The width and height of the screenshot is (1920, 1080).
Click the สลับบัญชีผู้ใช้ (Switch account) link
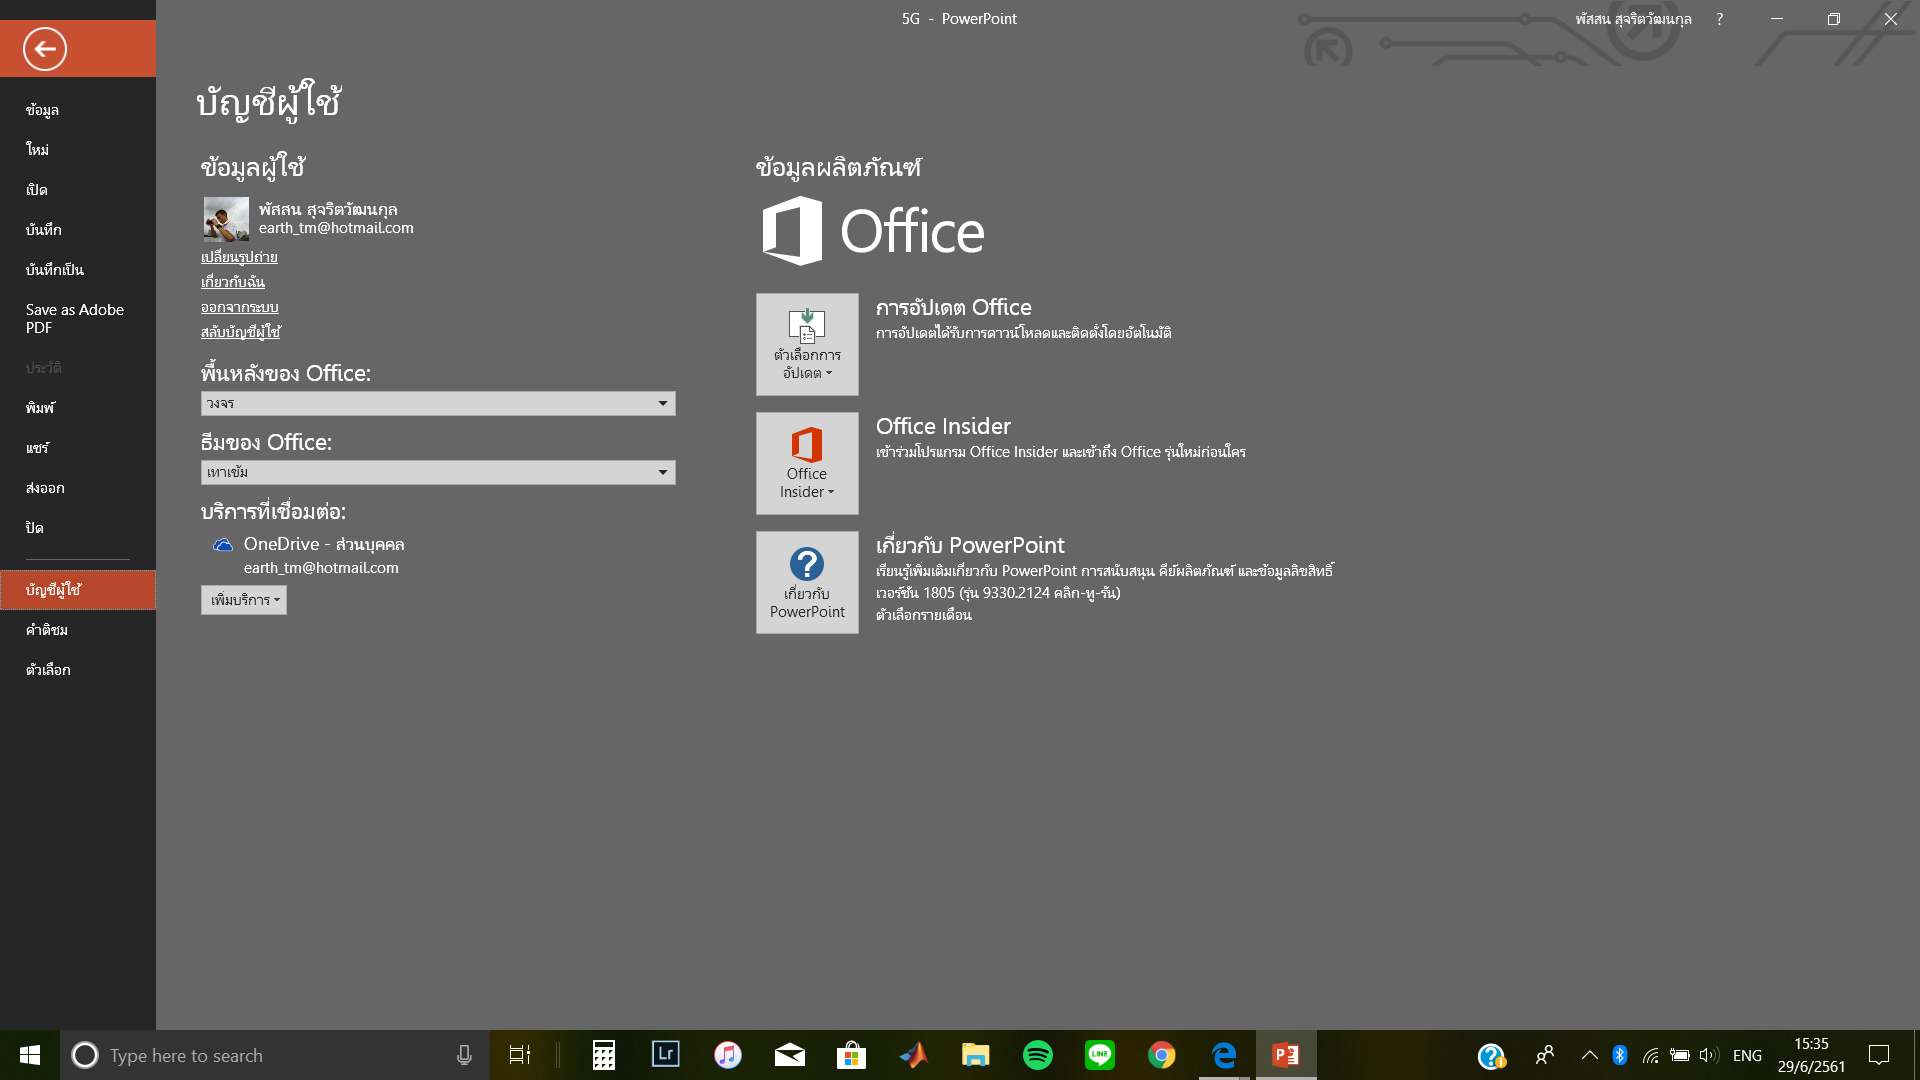(x=240, y=332)
